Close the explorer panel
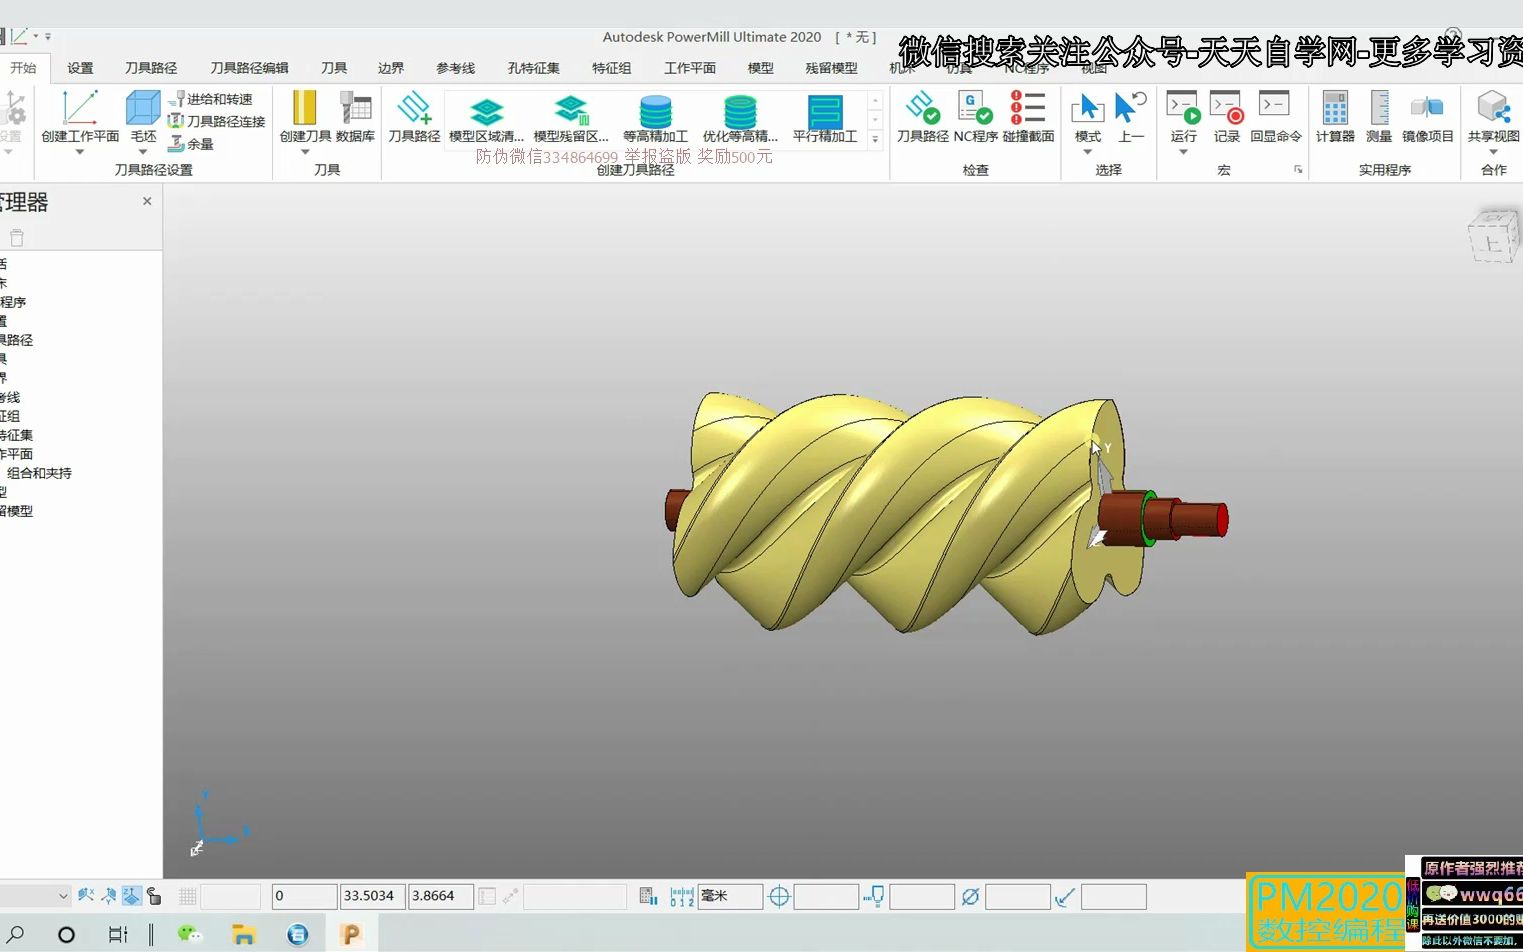The image size is (1523, 952). pyautogui.click(x=147, y=201)
